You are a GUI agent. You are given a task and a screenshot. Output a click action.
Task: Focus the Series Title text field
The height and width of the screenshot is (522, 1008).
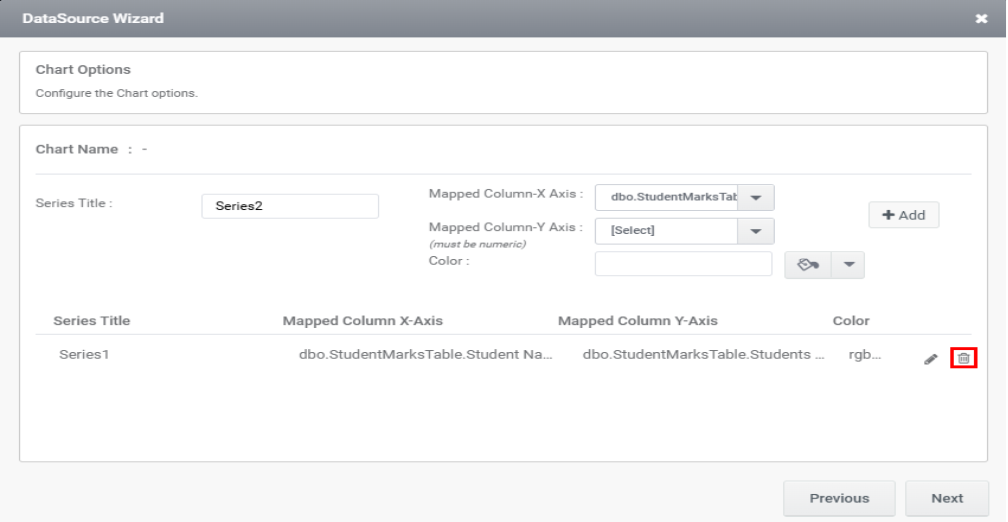coord(290,206)
